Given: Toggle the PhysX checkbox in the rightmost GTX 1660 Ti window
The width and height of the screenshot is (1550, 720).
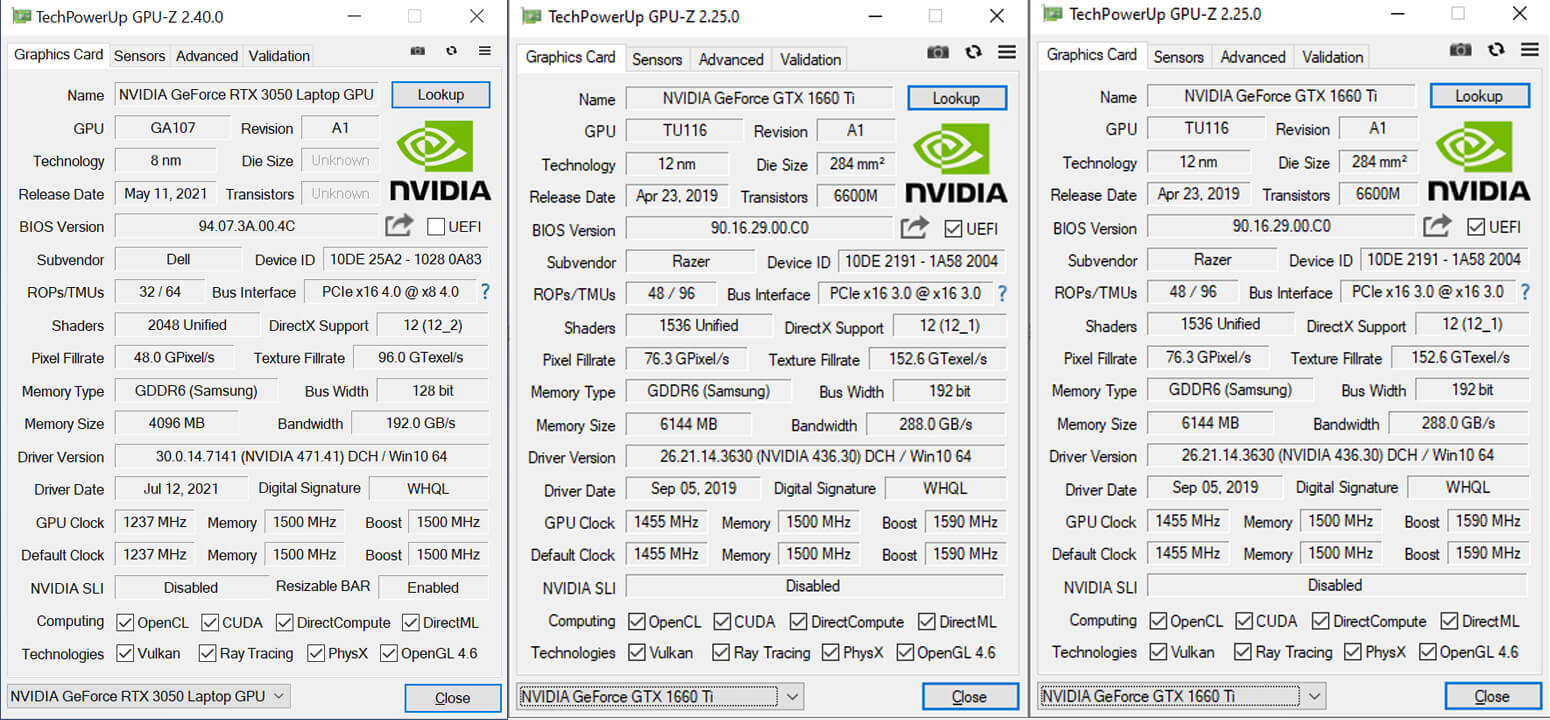Looking at the screenshot, I should click(1354, 652).
